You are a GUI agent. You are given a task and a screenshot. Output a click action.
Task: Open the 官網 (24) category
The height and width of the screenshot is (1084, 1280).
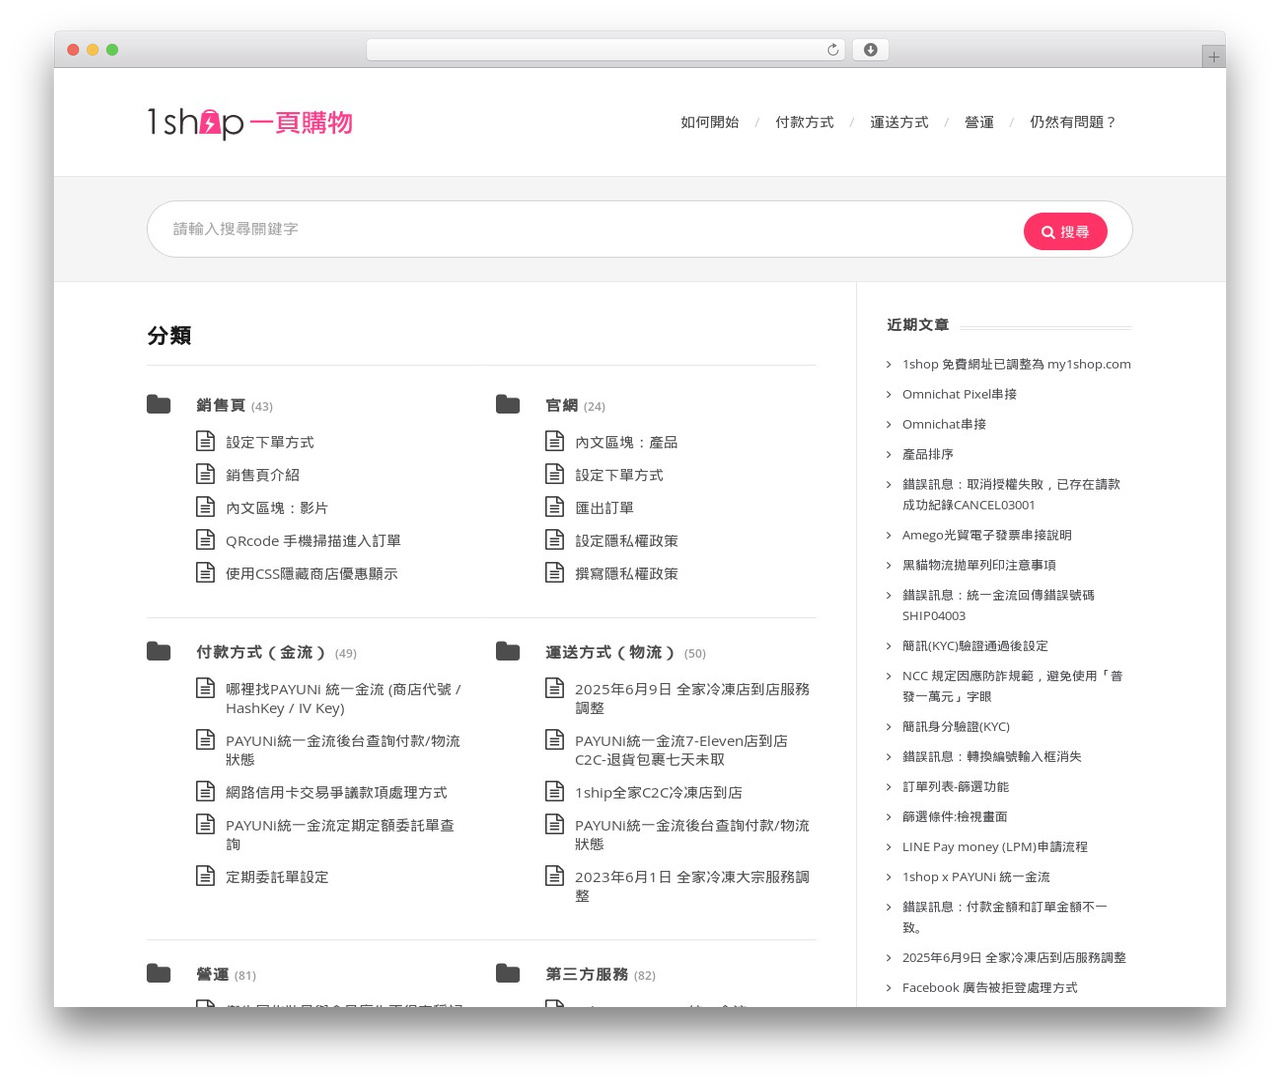pos(575,405)
